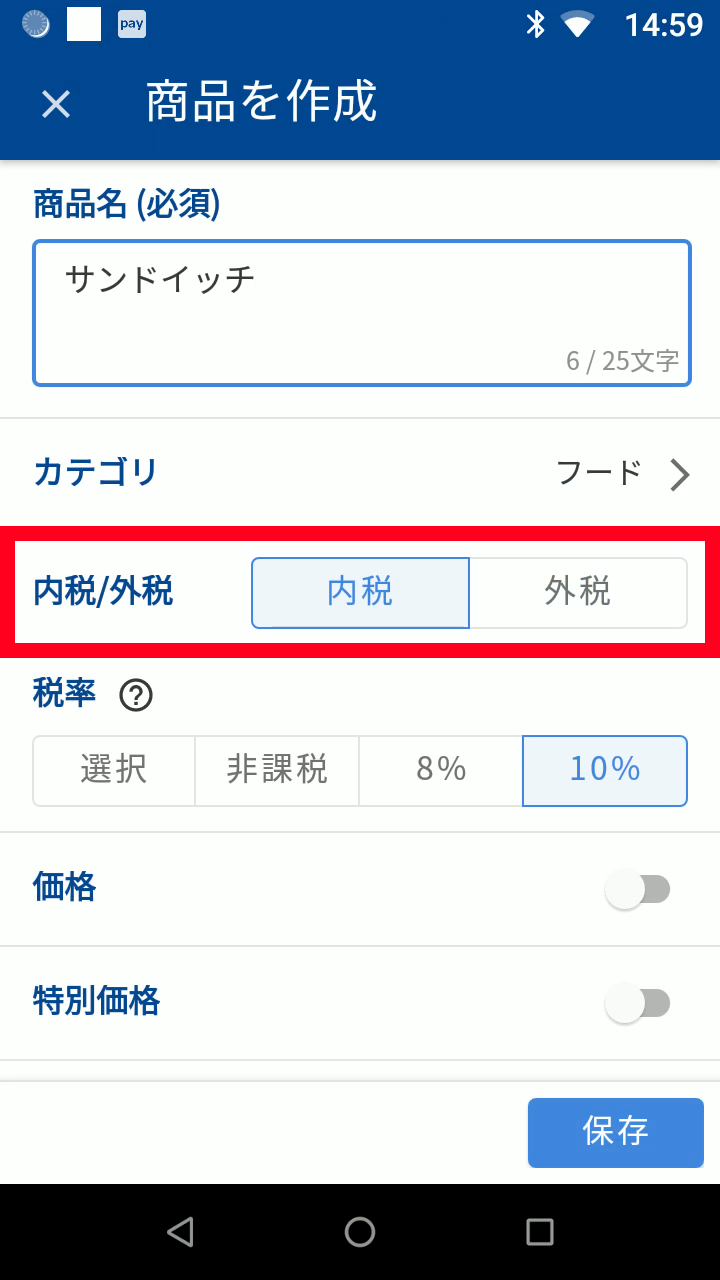Enable the 特別価格 toggle switch

point(638,1003)
